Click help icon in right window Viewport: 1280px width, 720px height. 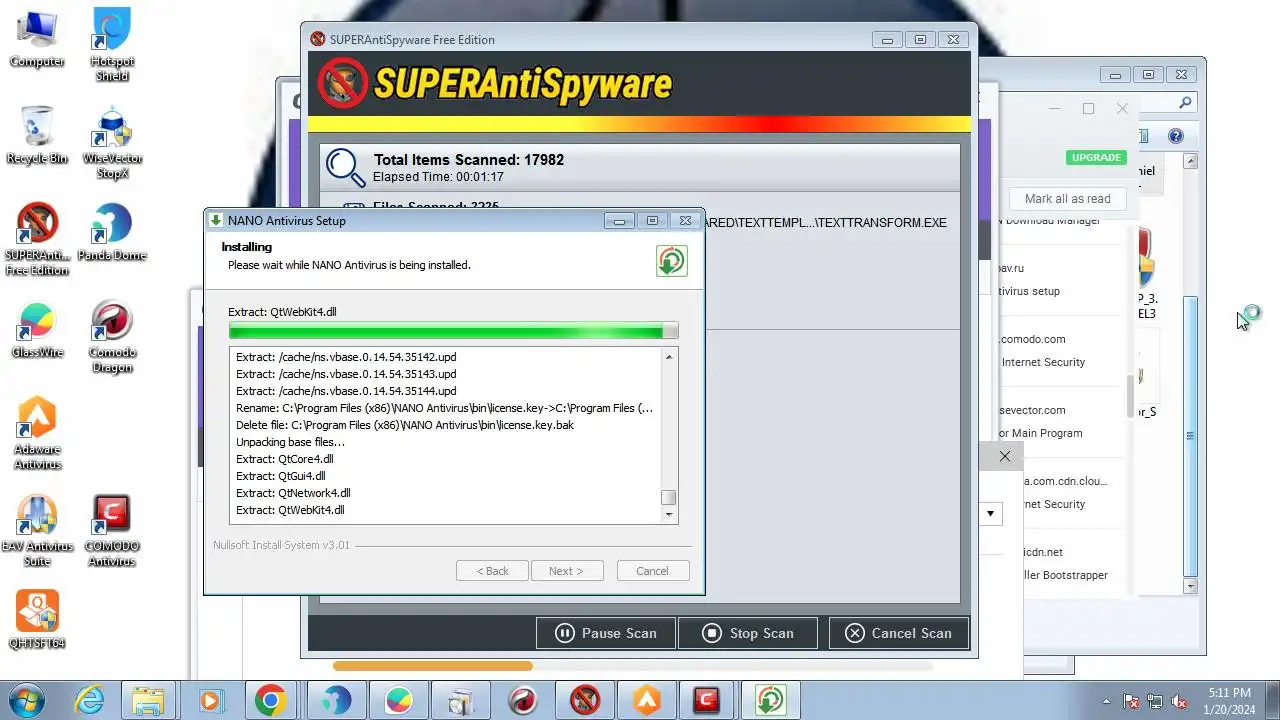coord(1176,136)
